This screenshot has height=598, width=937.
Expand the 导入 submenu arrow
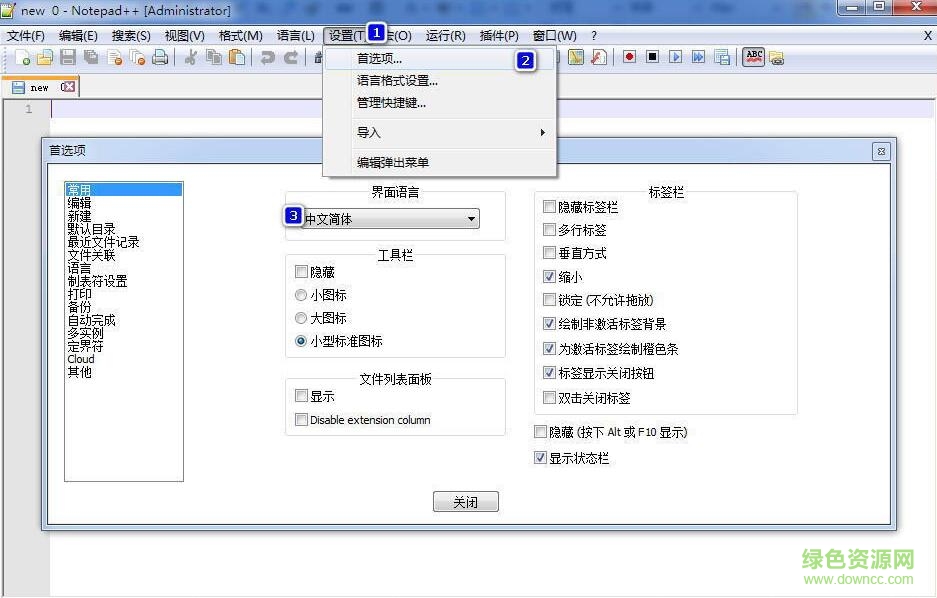[x=543, y=131]
